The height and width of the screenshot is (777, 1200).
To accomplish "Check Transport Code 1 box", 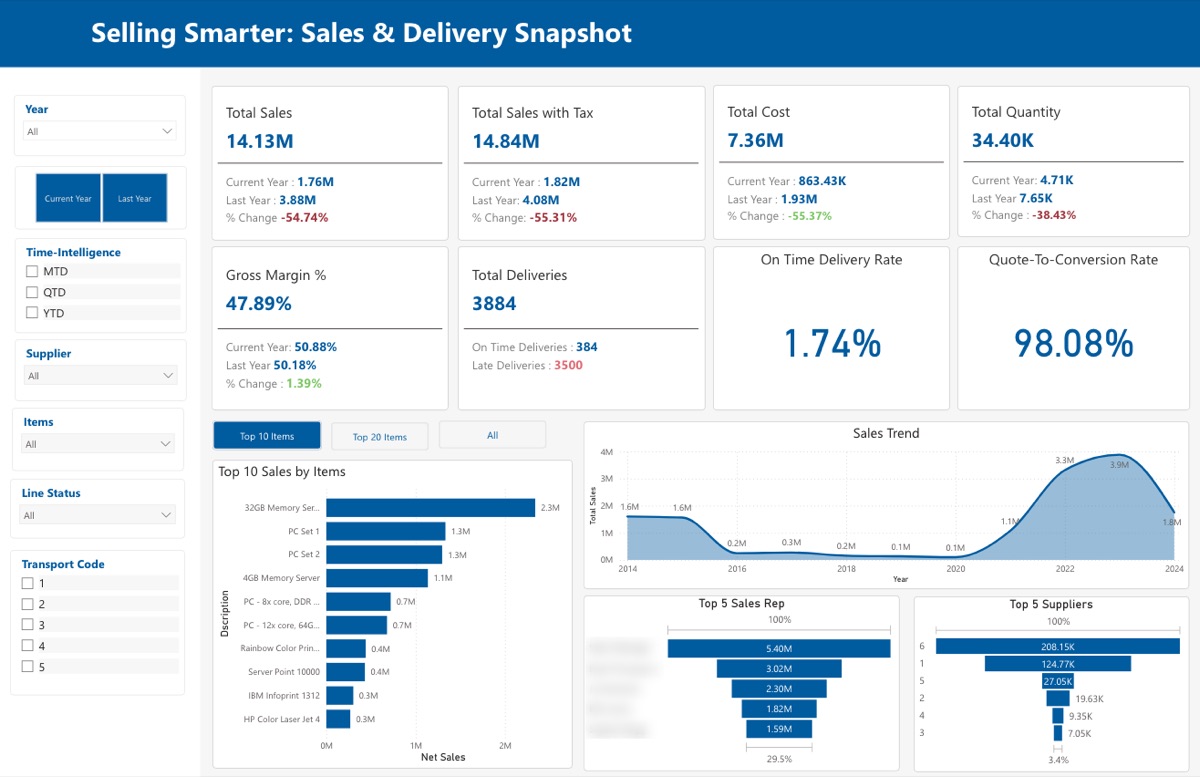I will tap(28, 583).
